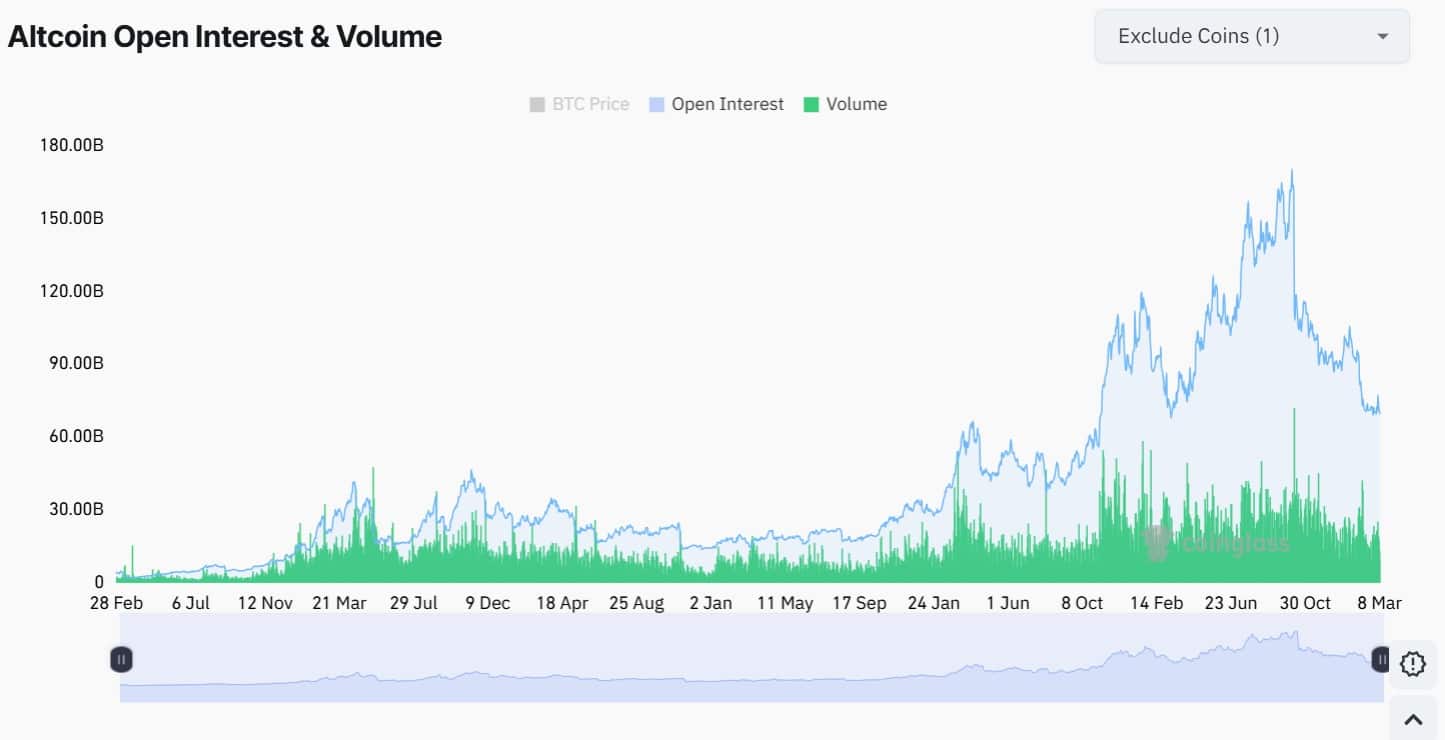Click the 8 Mar label on the x-axis

(1381, 603)
